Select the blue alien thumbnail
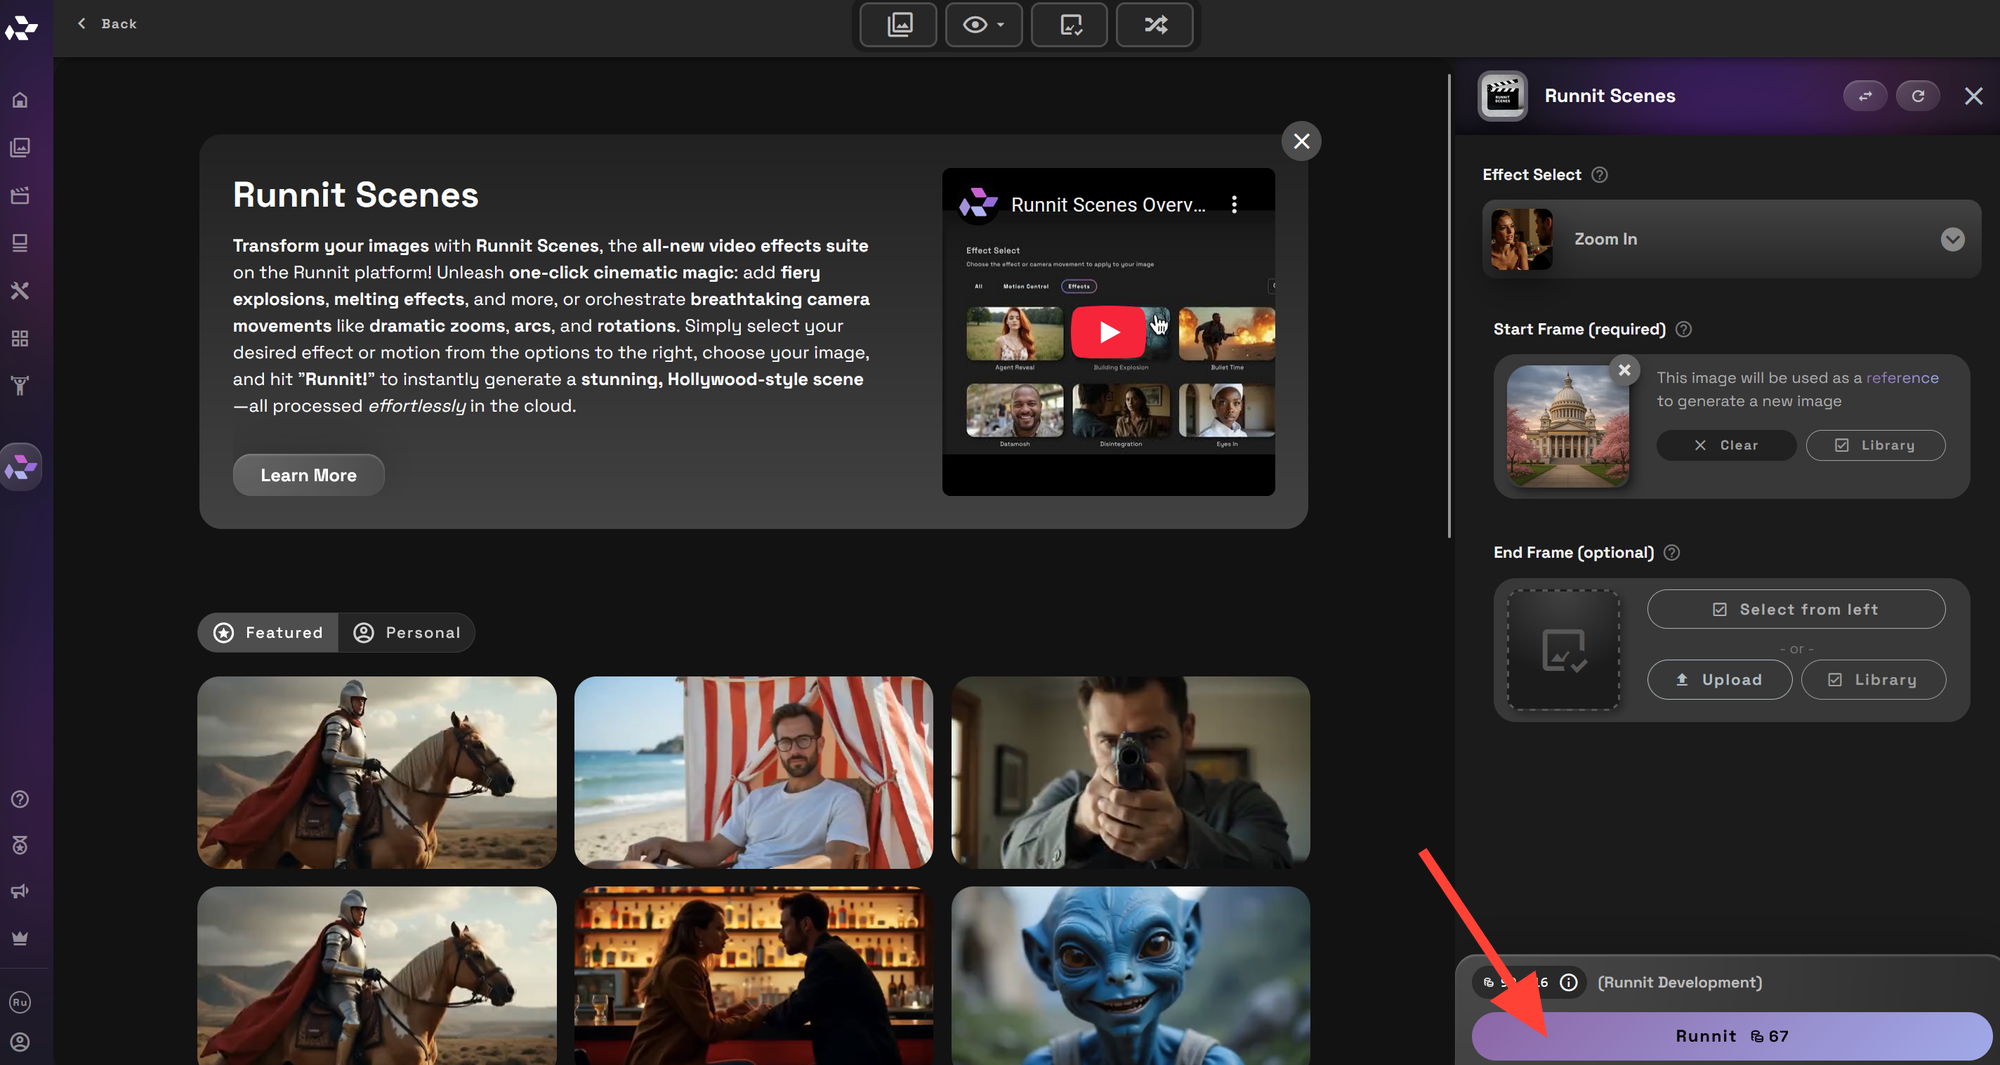This screenshot has height=1065, width=2000. 1130,976
